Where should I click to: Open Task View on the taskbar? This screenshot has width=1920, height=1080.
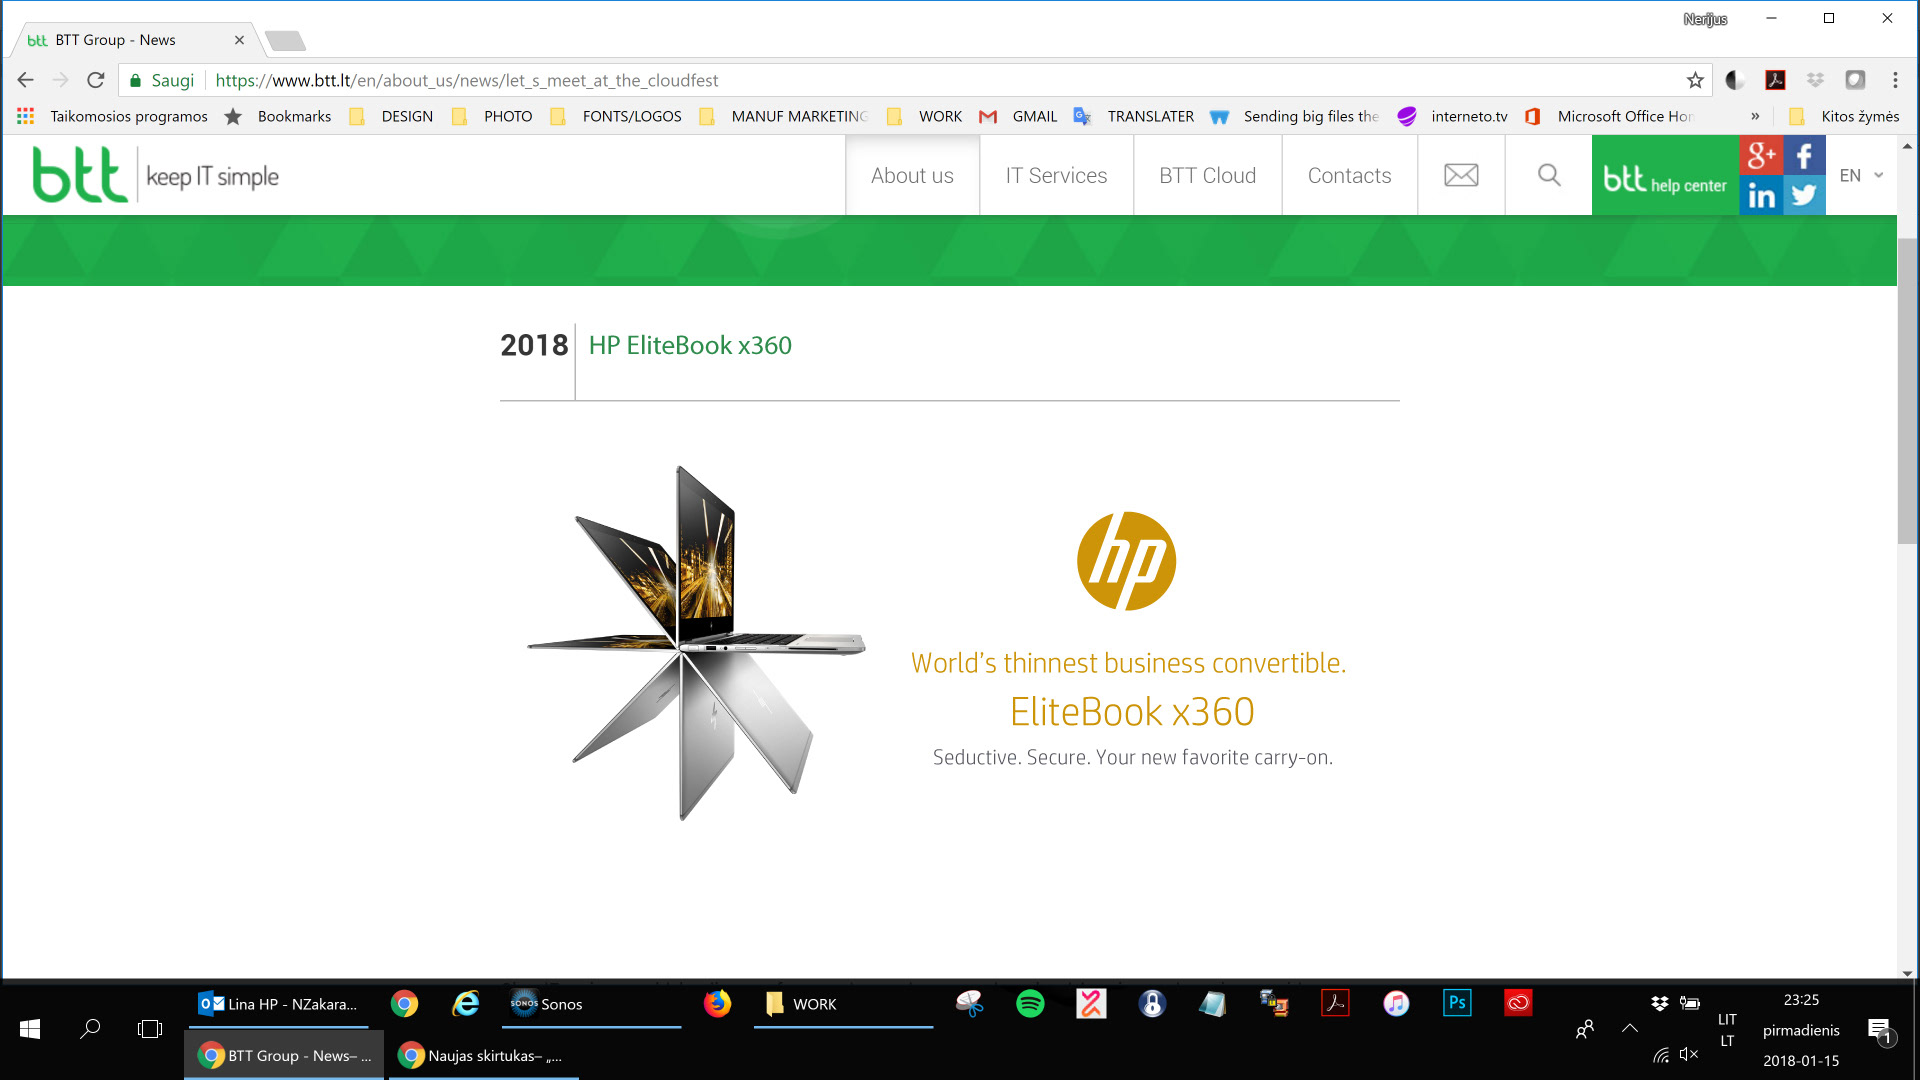tap(150, 1028)
